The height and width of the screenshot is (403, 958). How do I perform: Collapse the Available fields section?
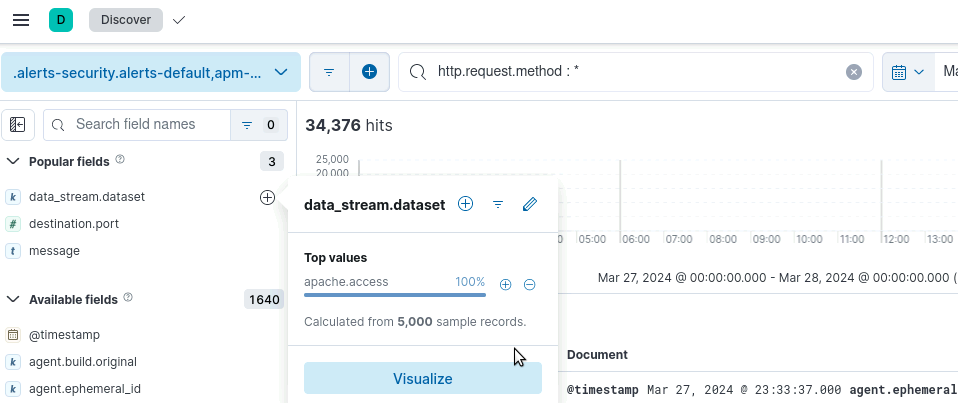[13, 299]
